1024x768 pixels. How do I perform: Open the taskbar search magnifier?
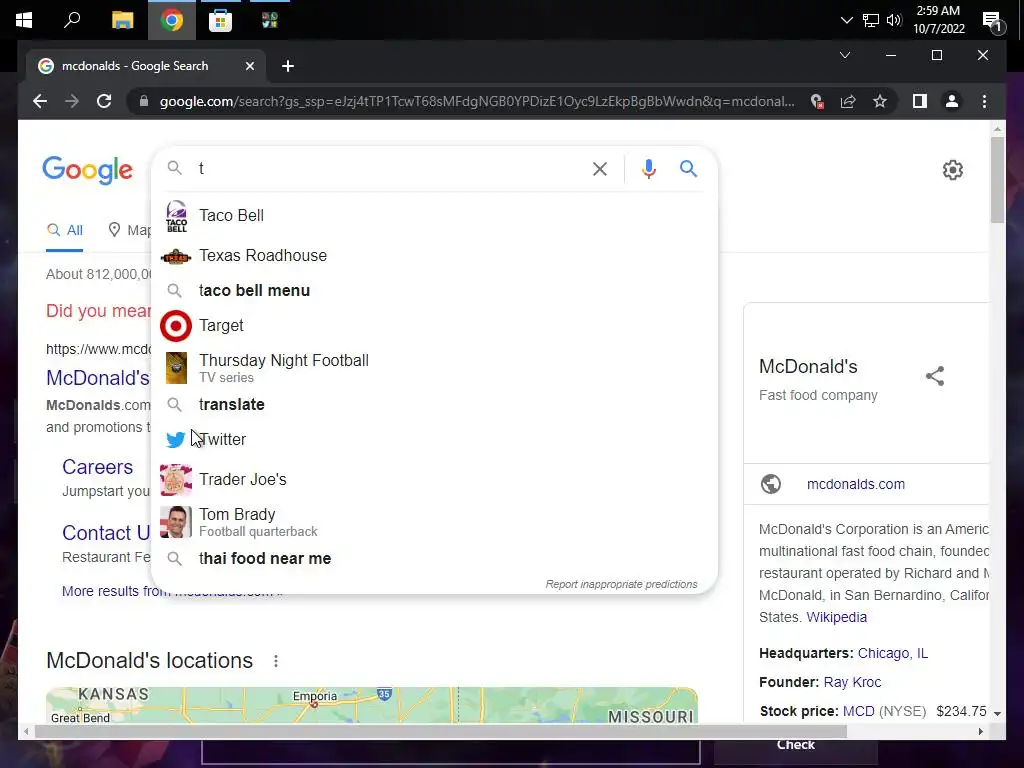[x=72, y=20]
